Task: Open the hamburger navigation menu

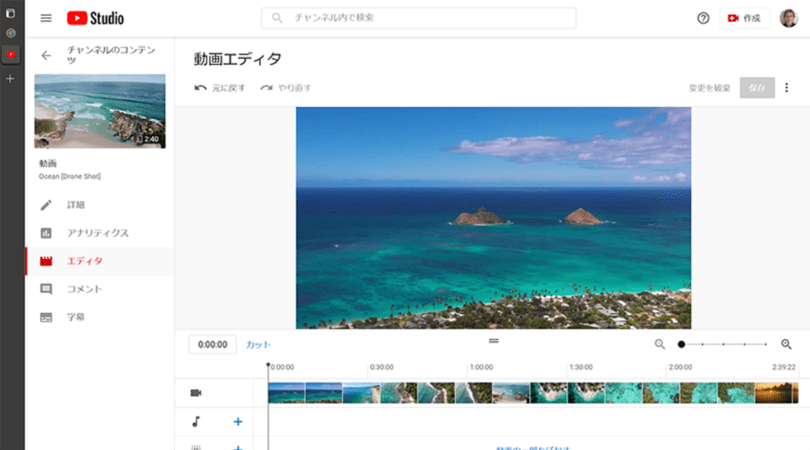Action: coord(46,18)
